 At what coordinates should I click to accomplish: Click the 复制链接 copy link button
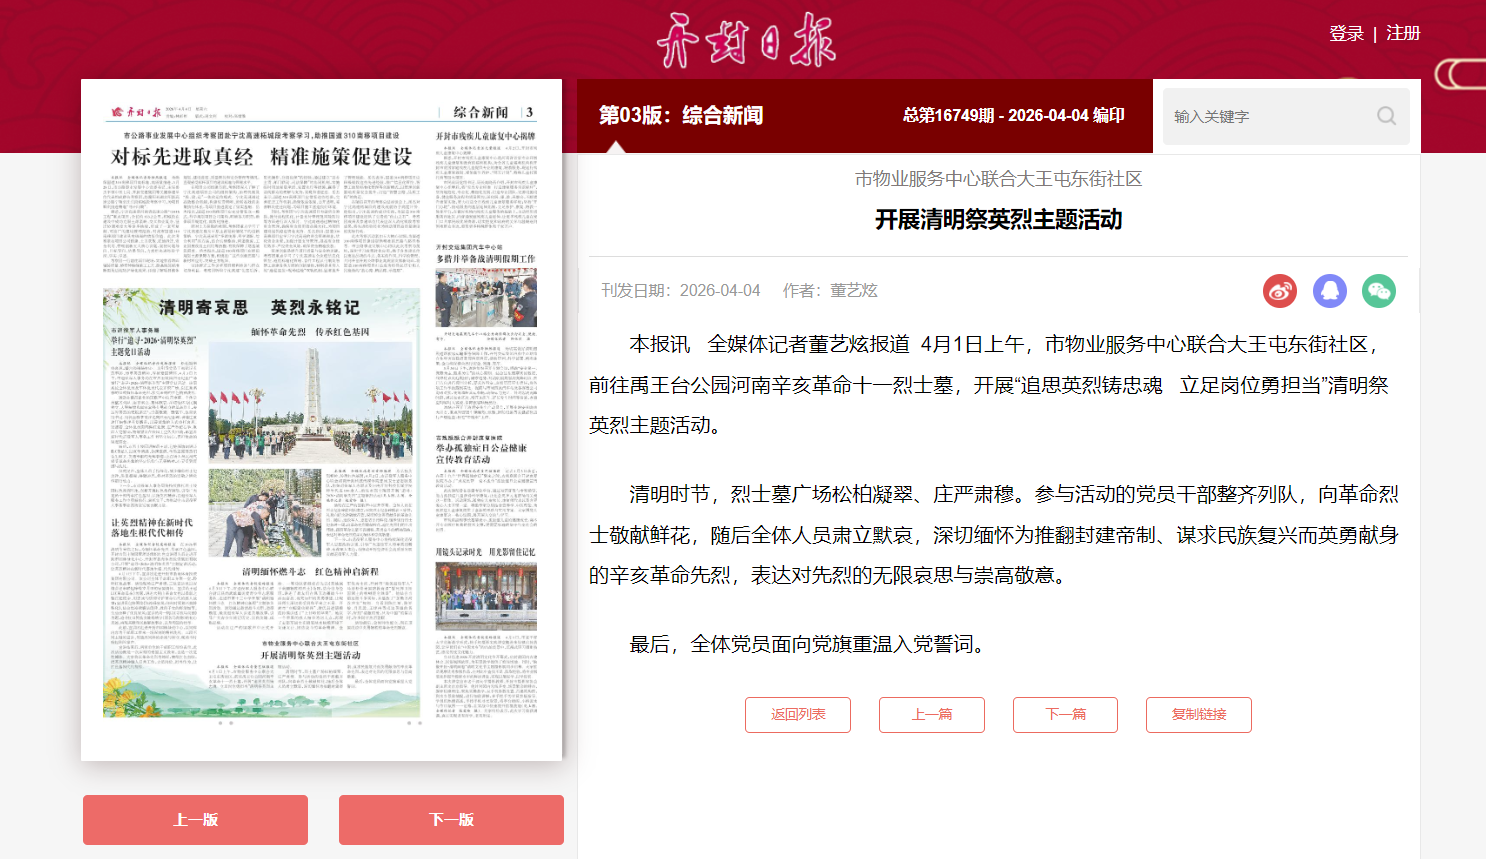(1199, 715)
